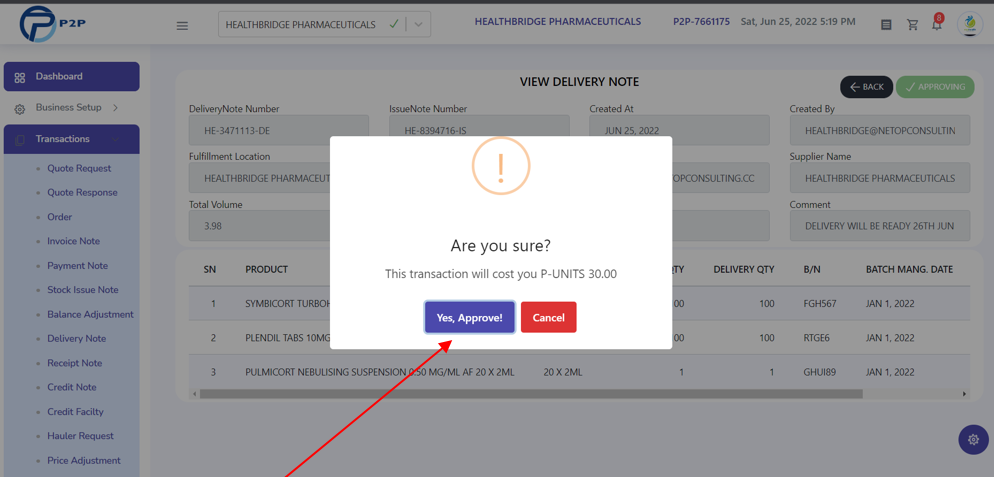This screenshot has width=994, height=477.
Task: Click SYMBICORT TURBOH product cell
Action: tap(288, 304)
